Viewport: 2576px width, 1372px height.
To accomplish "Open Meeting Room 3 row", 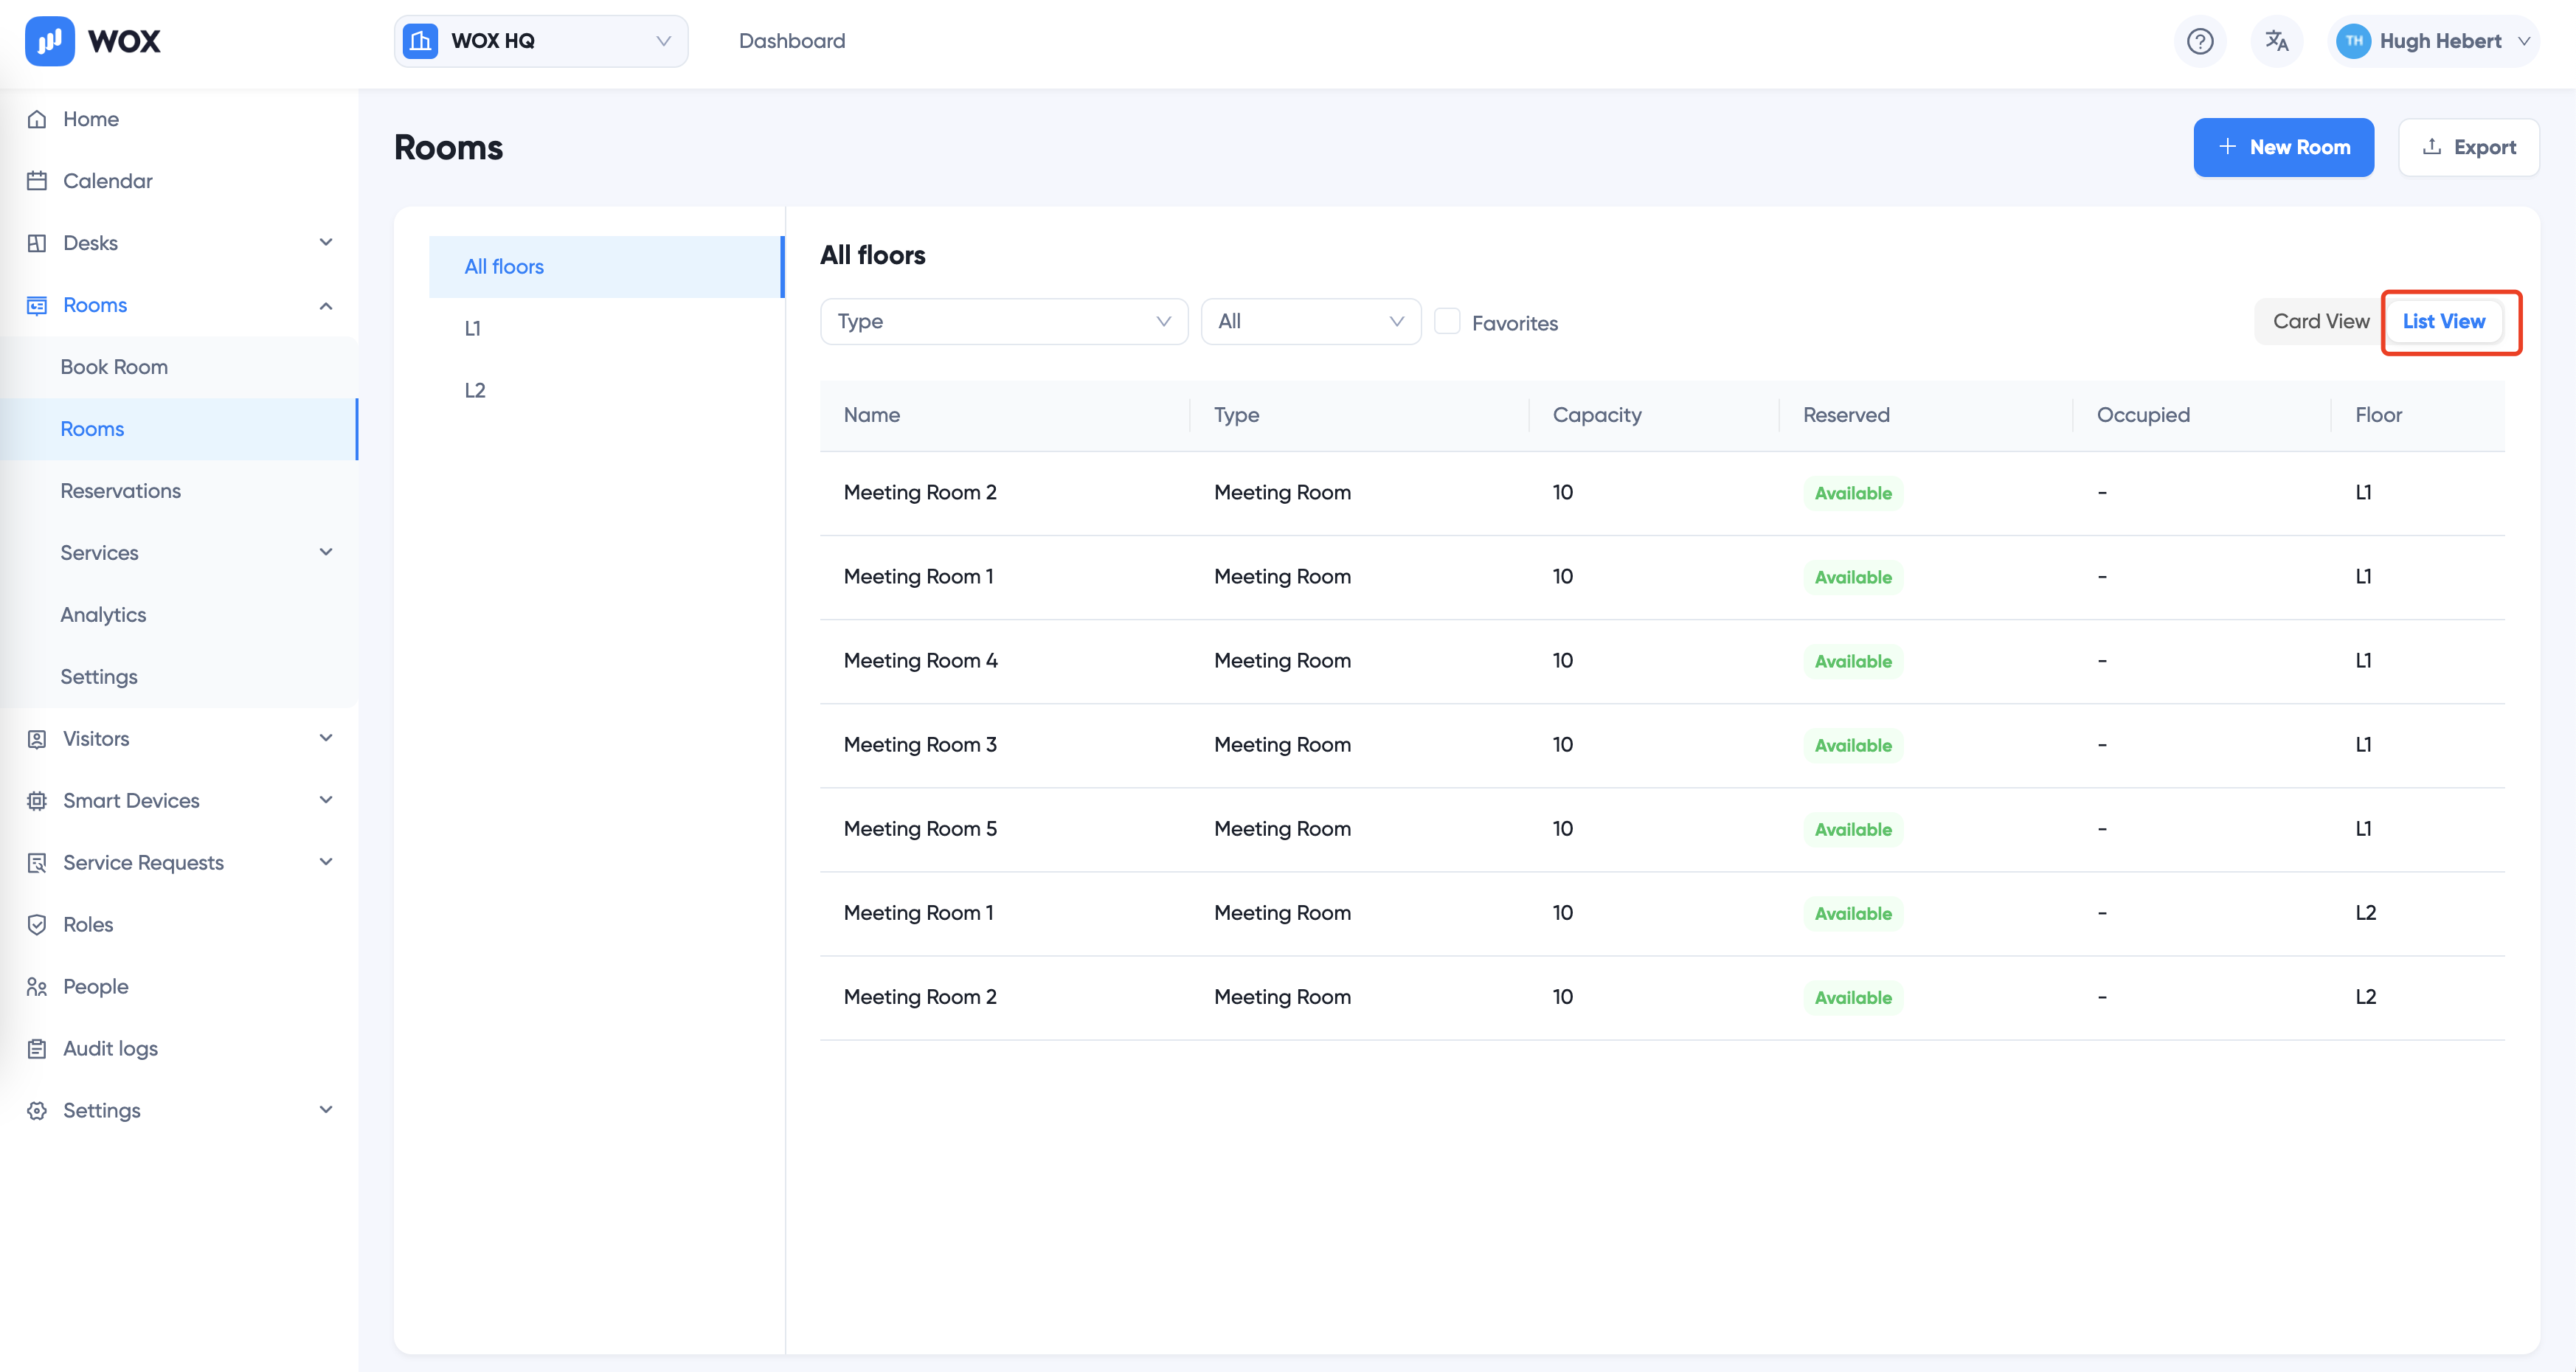I will 1662,745.
